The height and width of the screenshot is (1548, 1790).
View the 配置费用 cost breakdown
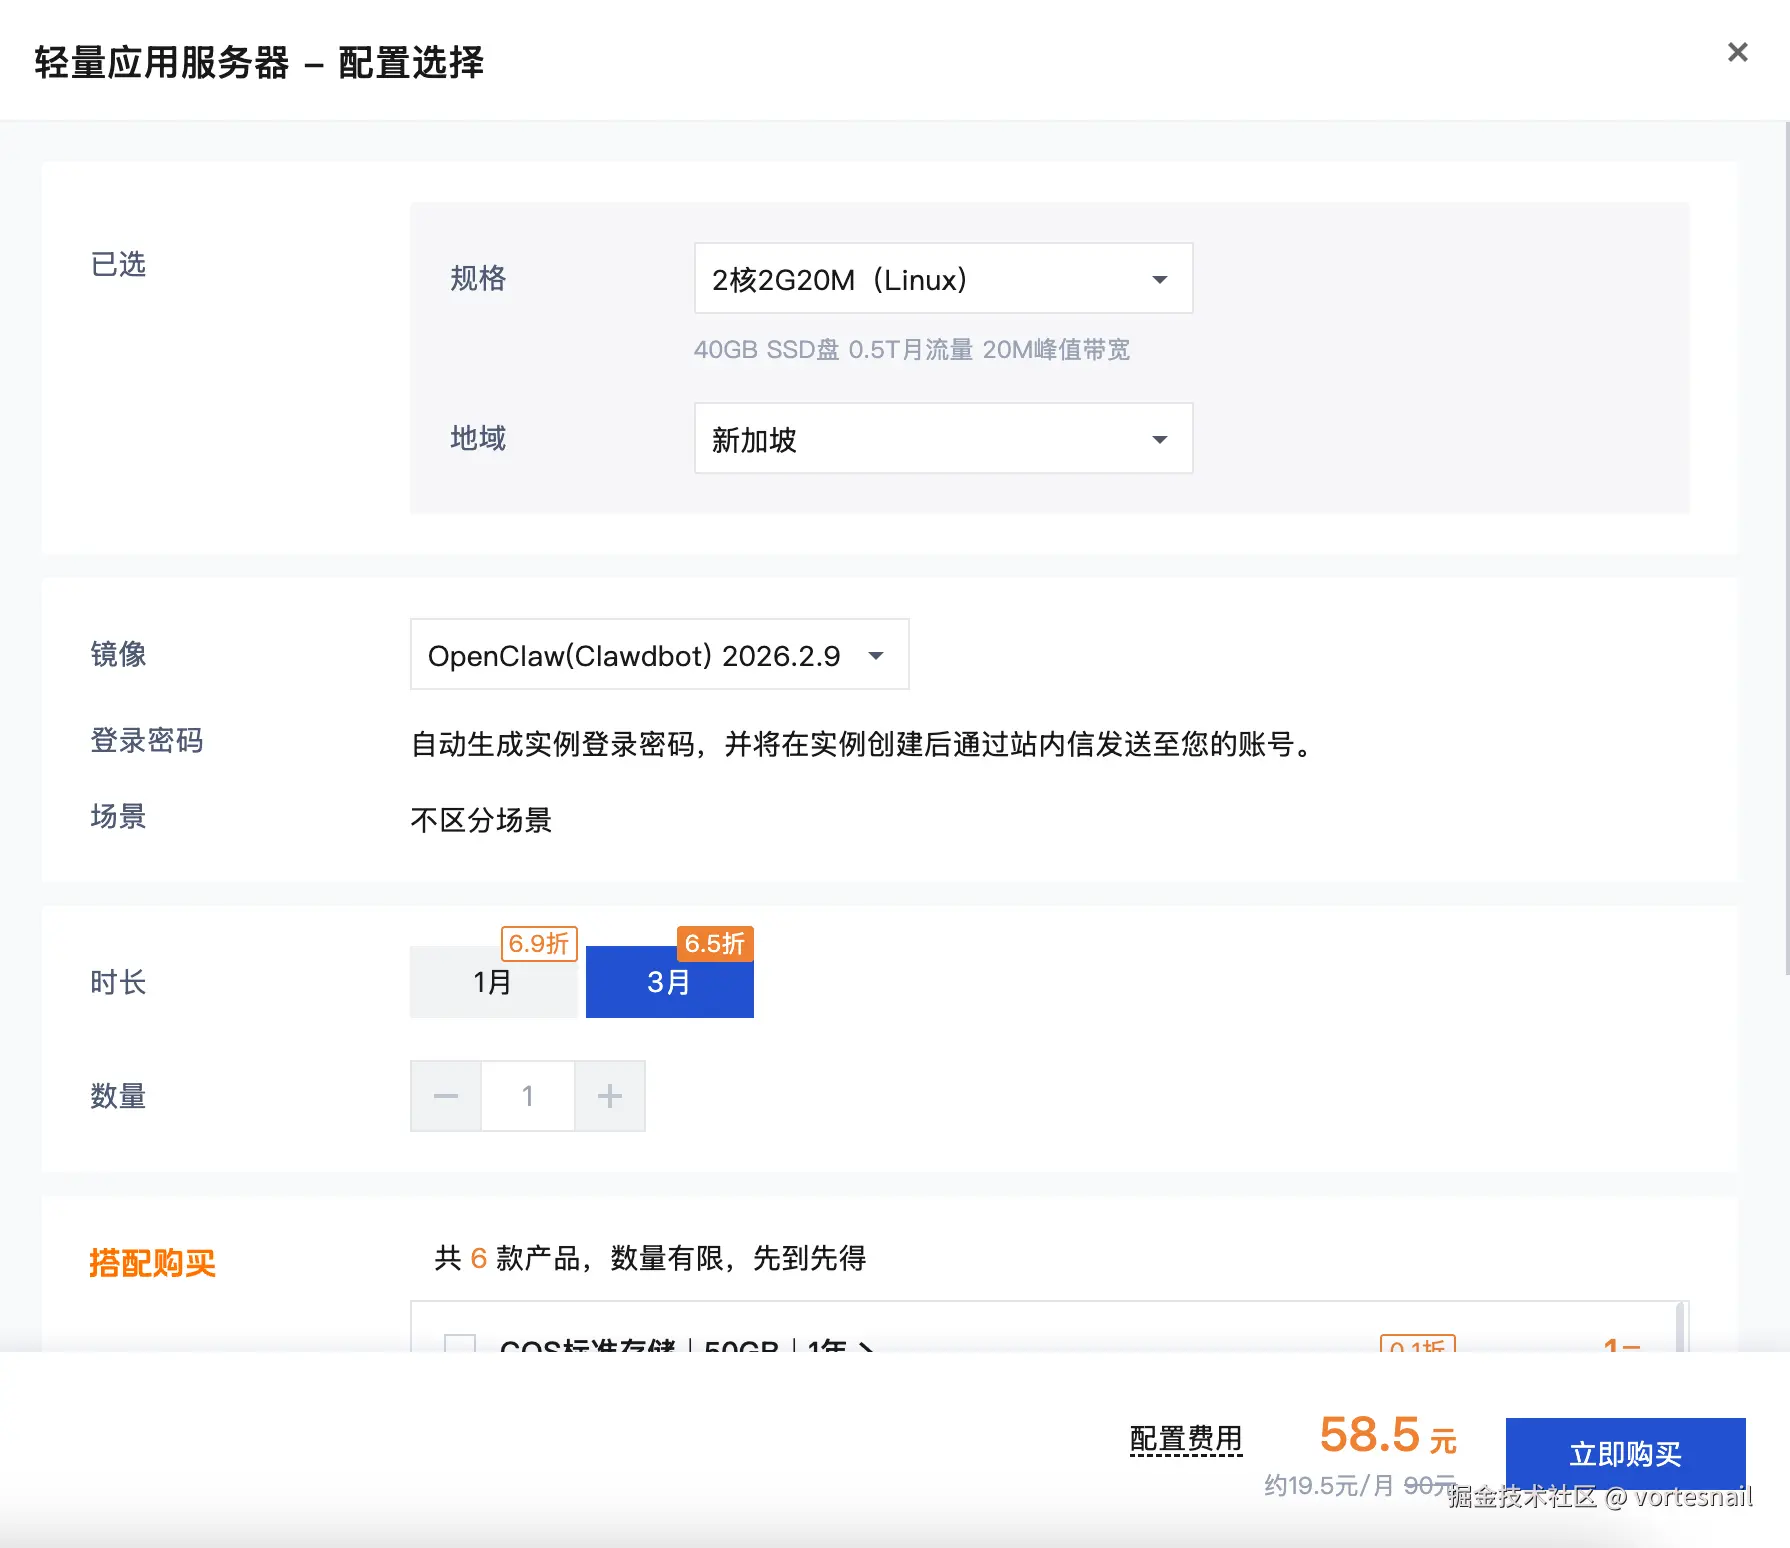pyautogui.click(x=1186, y=1438)
